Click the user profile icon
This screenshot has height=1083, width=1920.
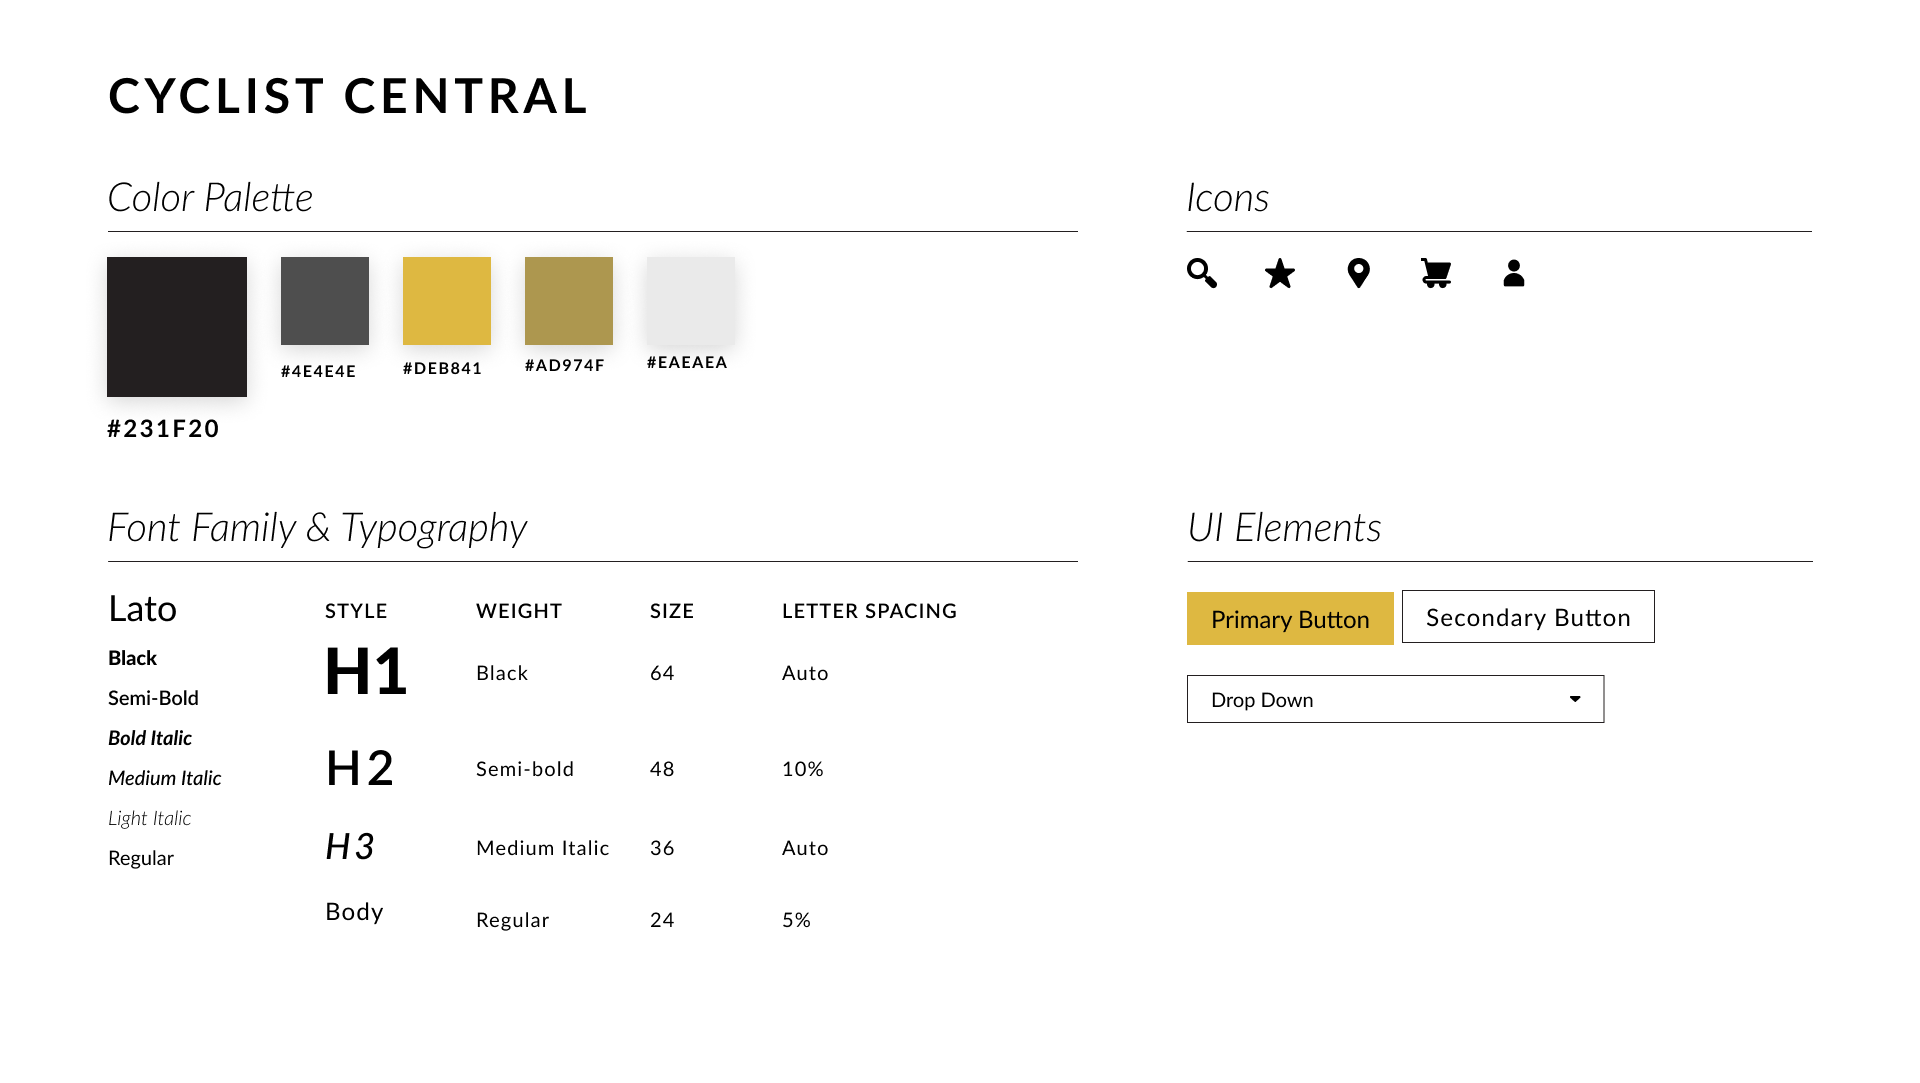pos(1513,273)
